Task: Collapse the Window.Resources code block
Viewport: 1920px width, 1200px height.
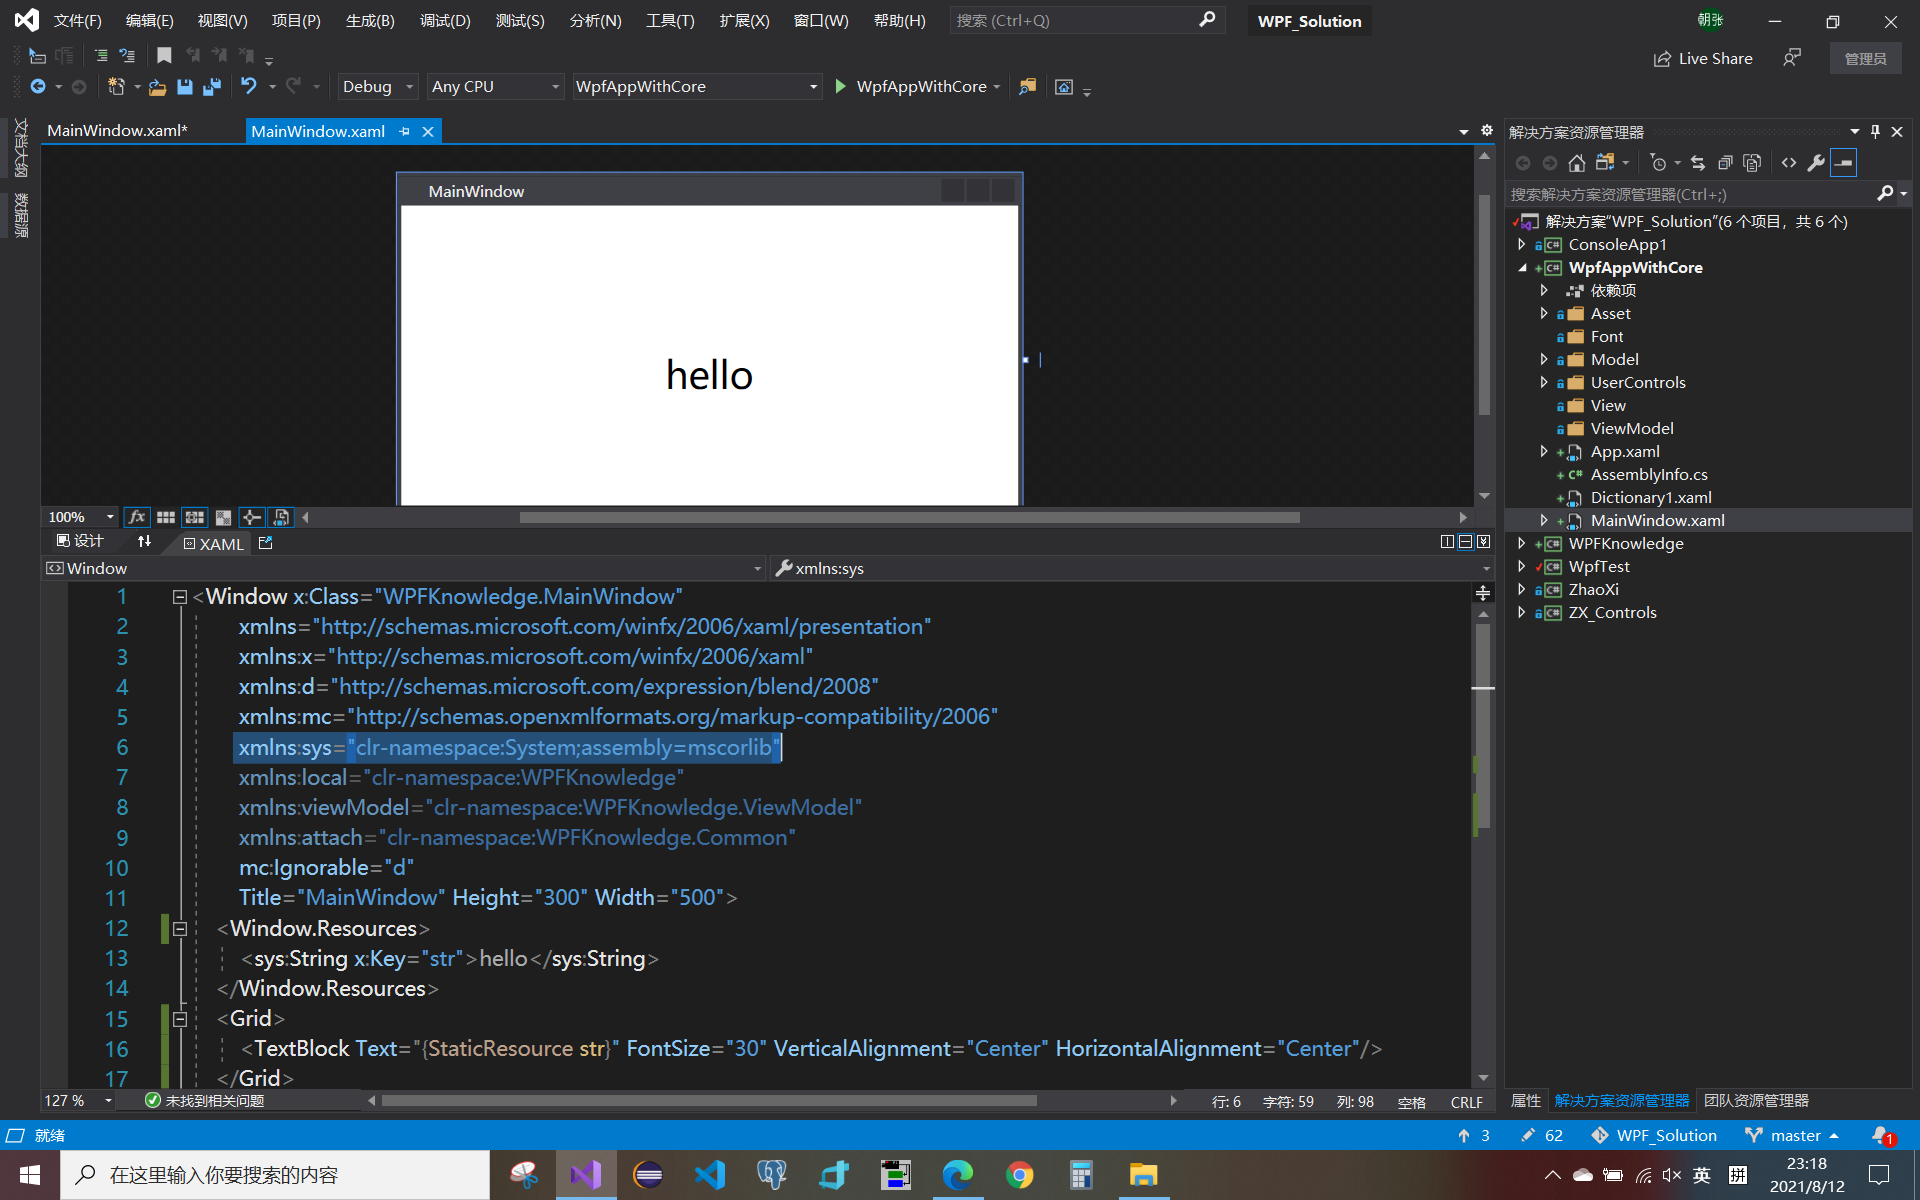Action: [180, 928]
